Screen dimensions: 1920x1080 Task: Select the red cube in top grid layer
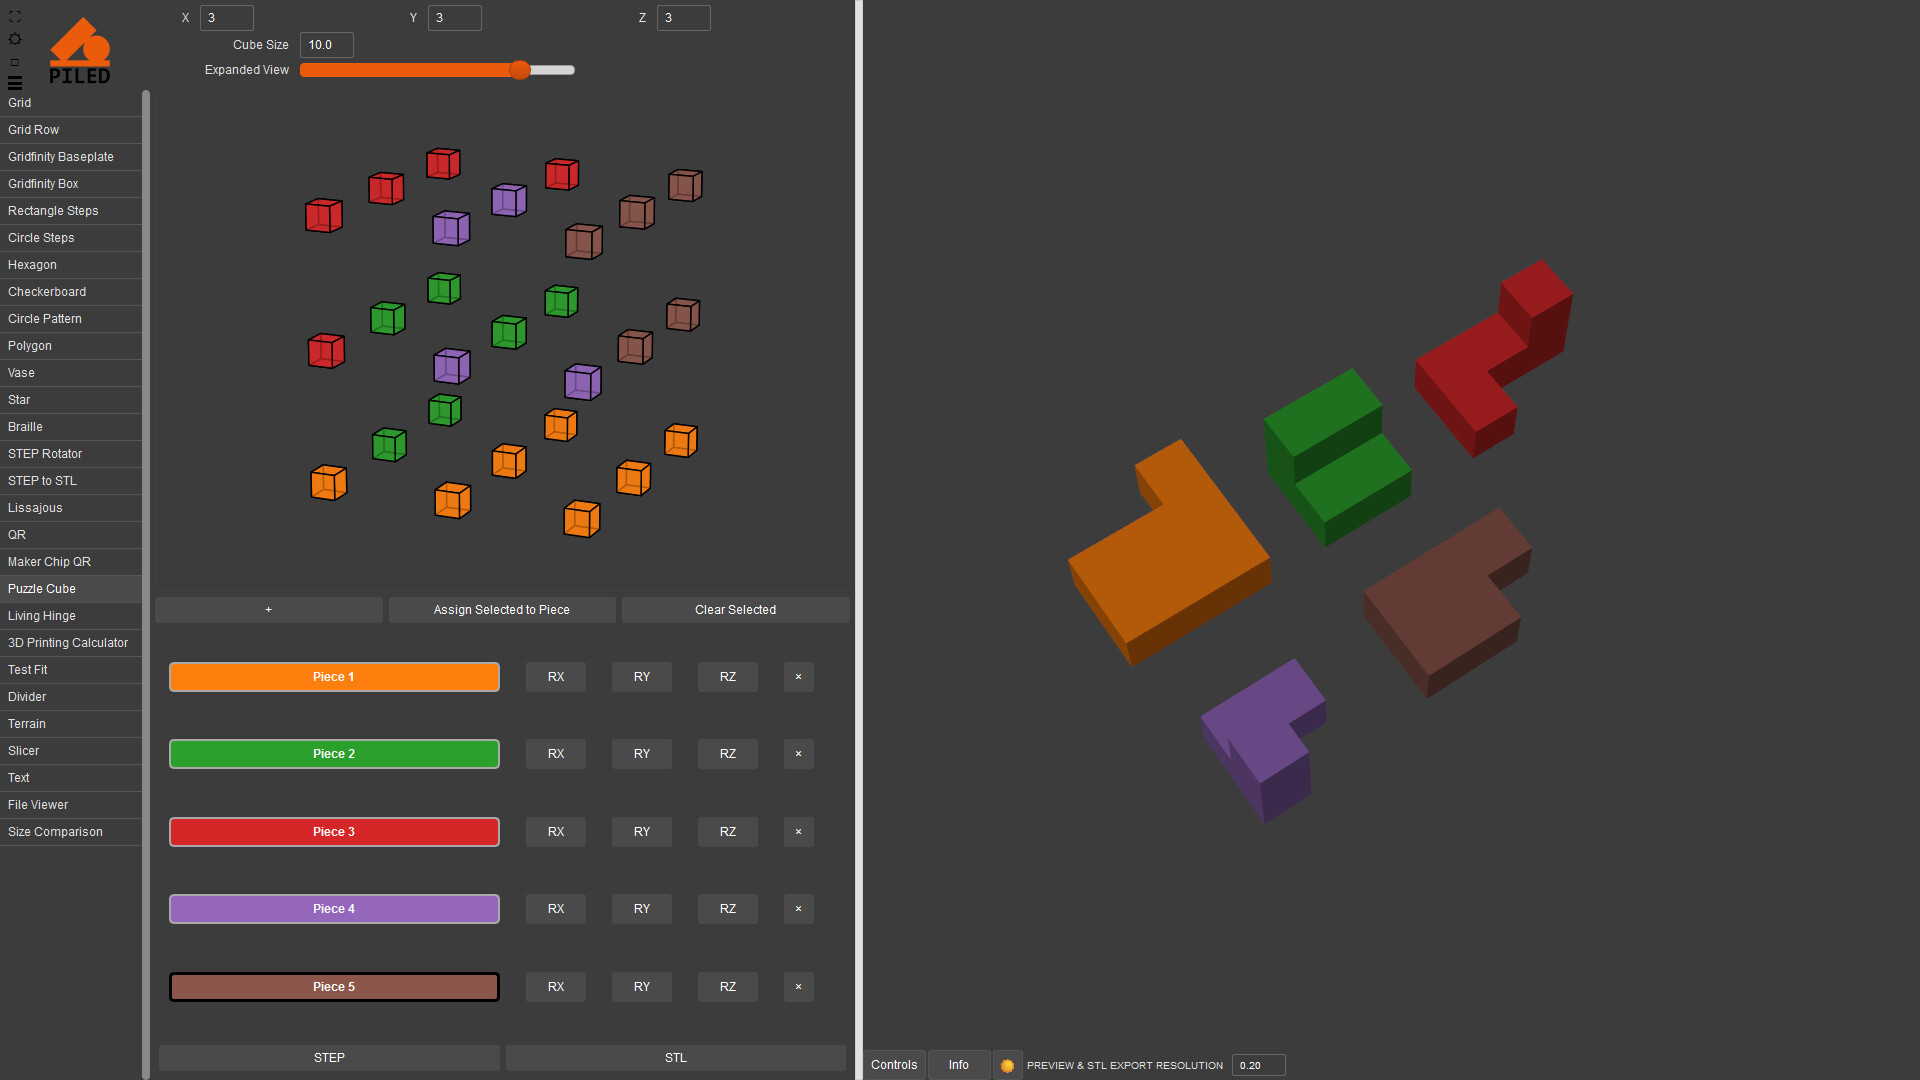point(443,163)
